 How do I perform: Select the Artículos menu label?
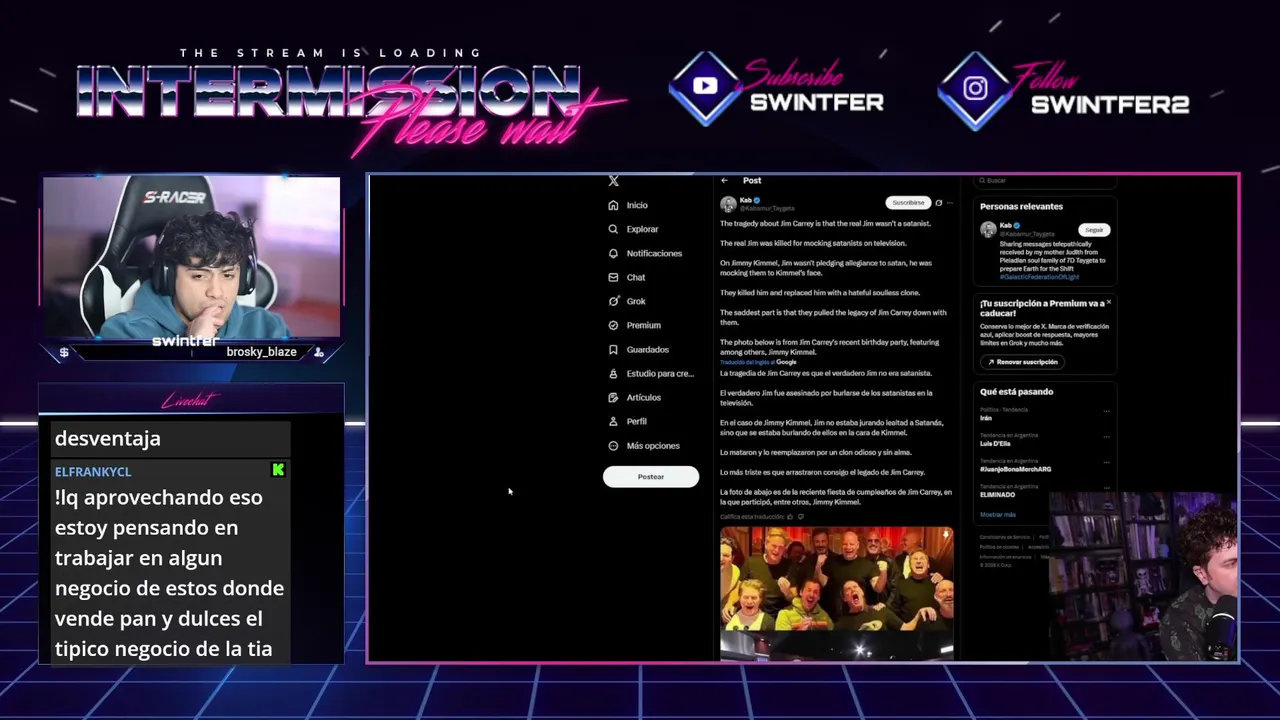point(643,397)
